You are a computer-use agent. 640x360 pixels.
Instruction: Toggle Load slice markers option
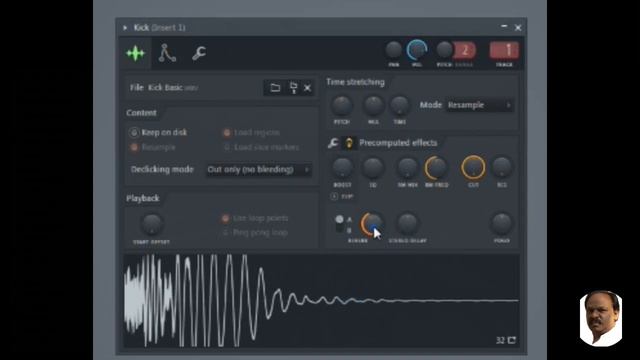point(227,147)
